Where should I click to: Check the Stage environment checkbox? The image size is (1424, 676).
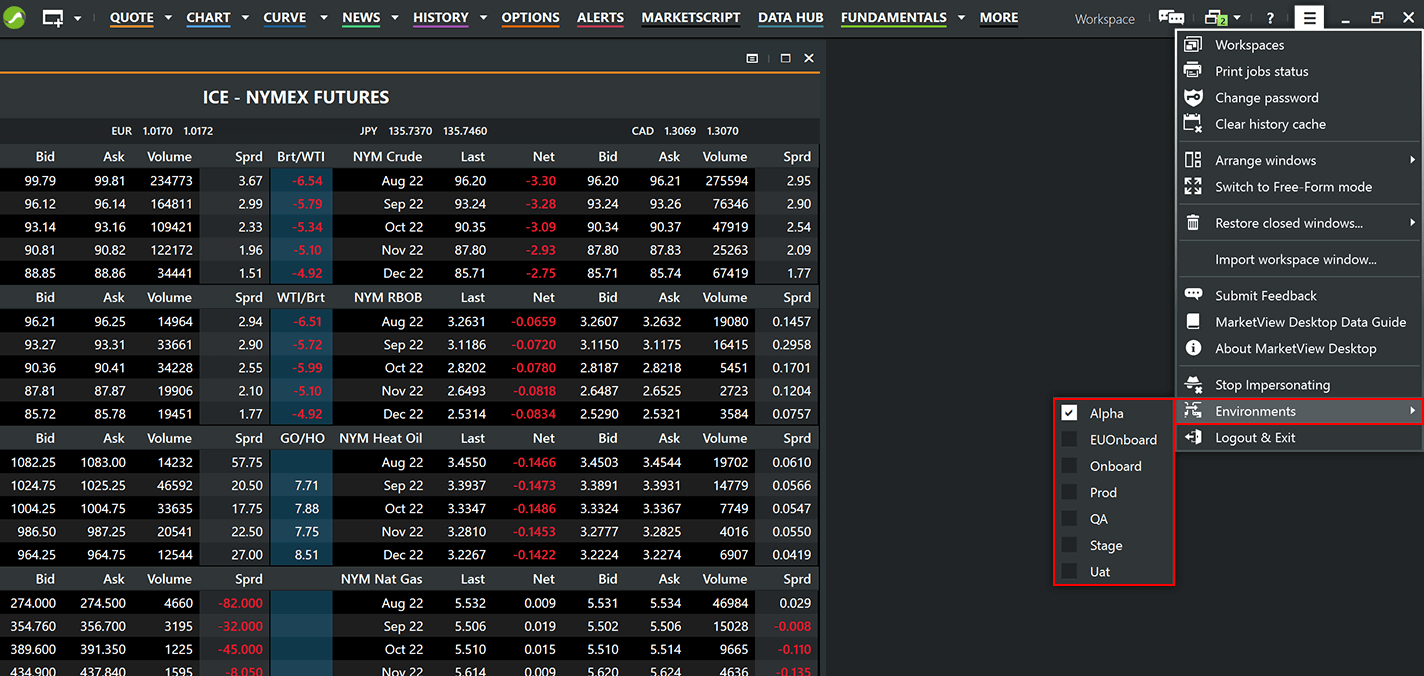pos(1069,545)
